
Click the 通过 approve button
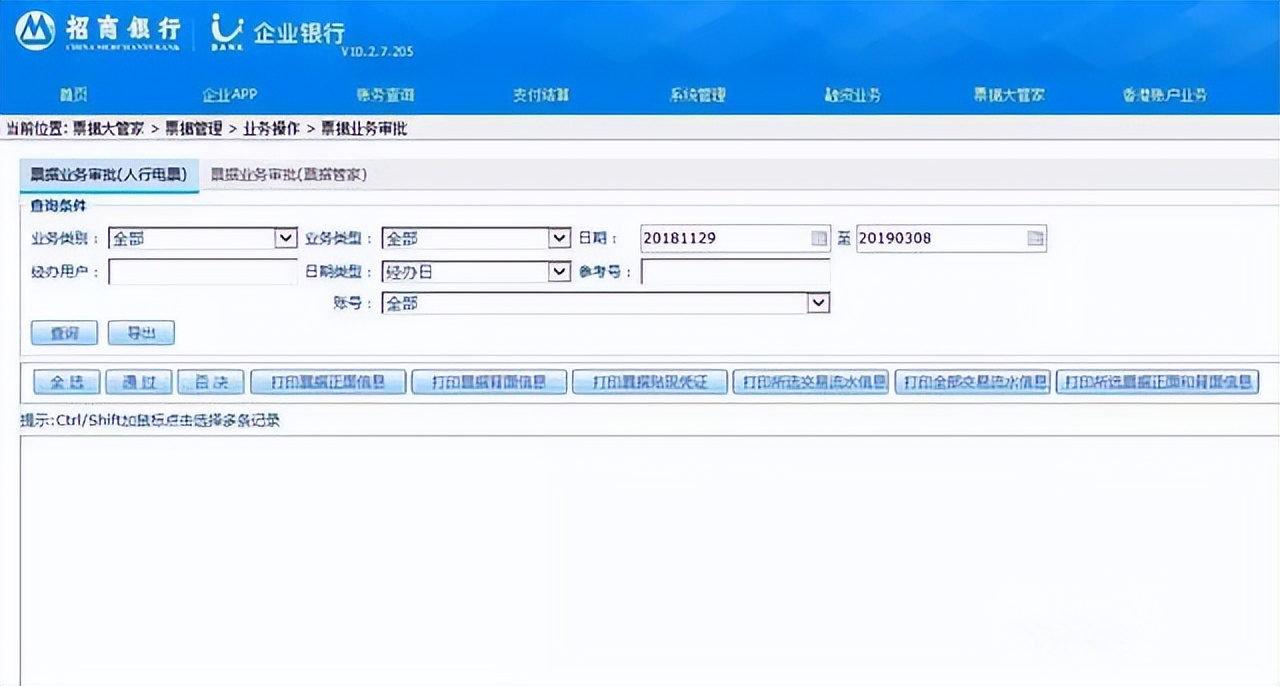tap(138, 381)
